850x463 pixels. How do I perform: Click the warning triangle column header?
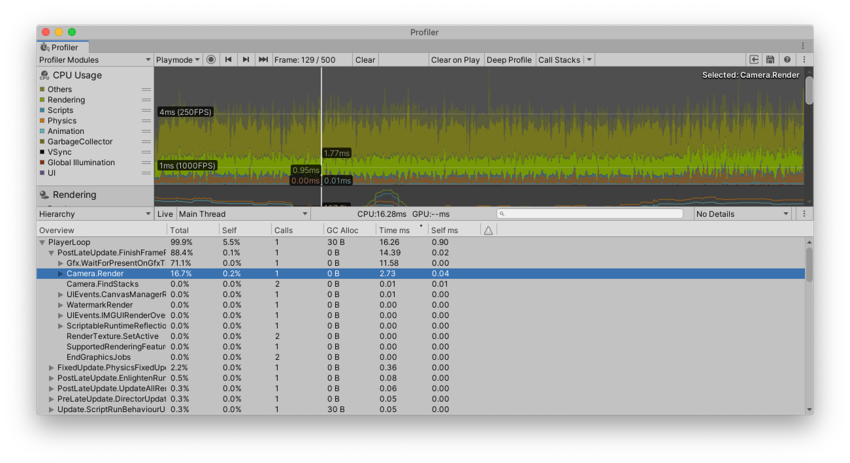pos(488,230)
